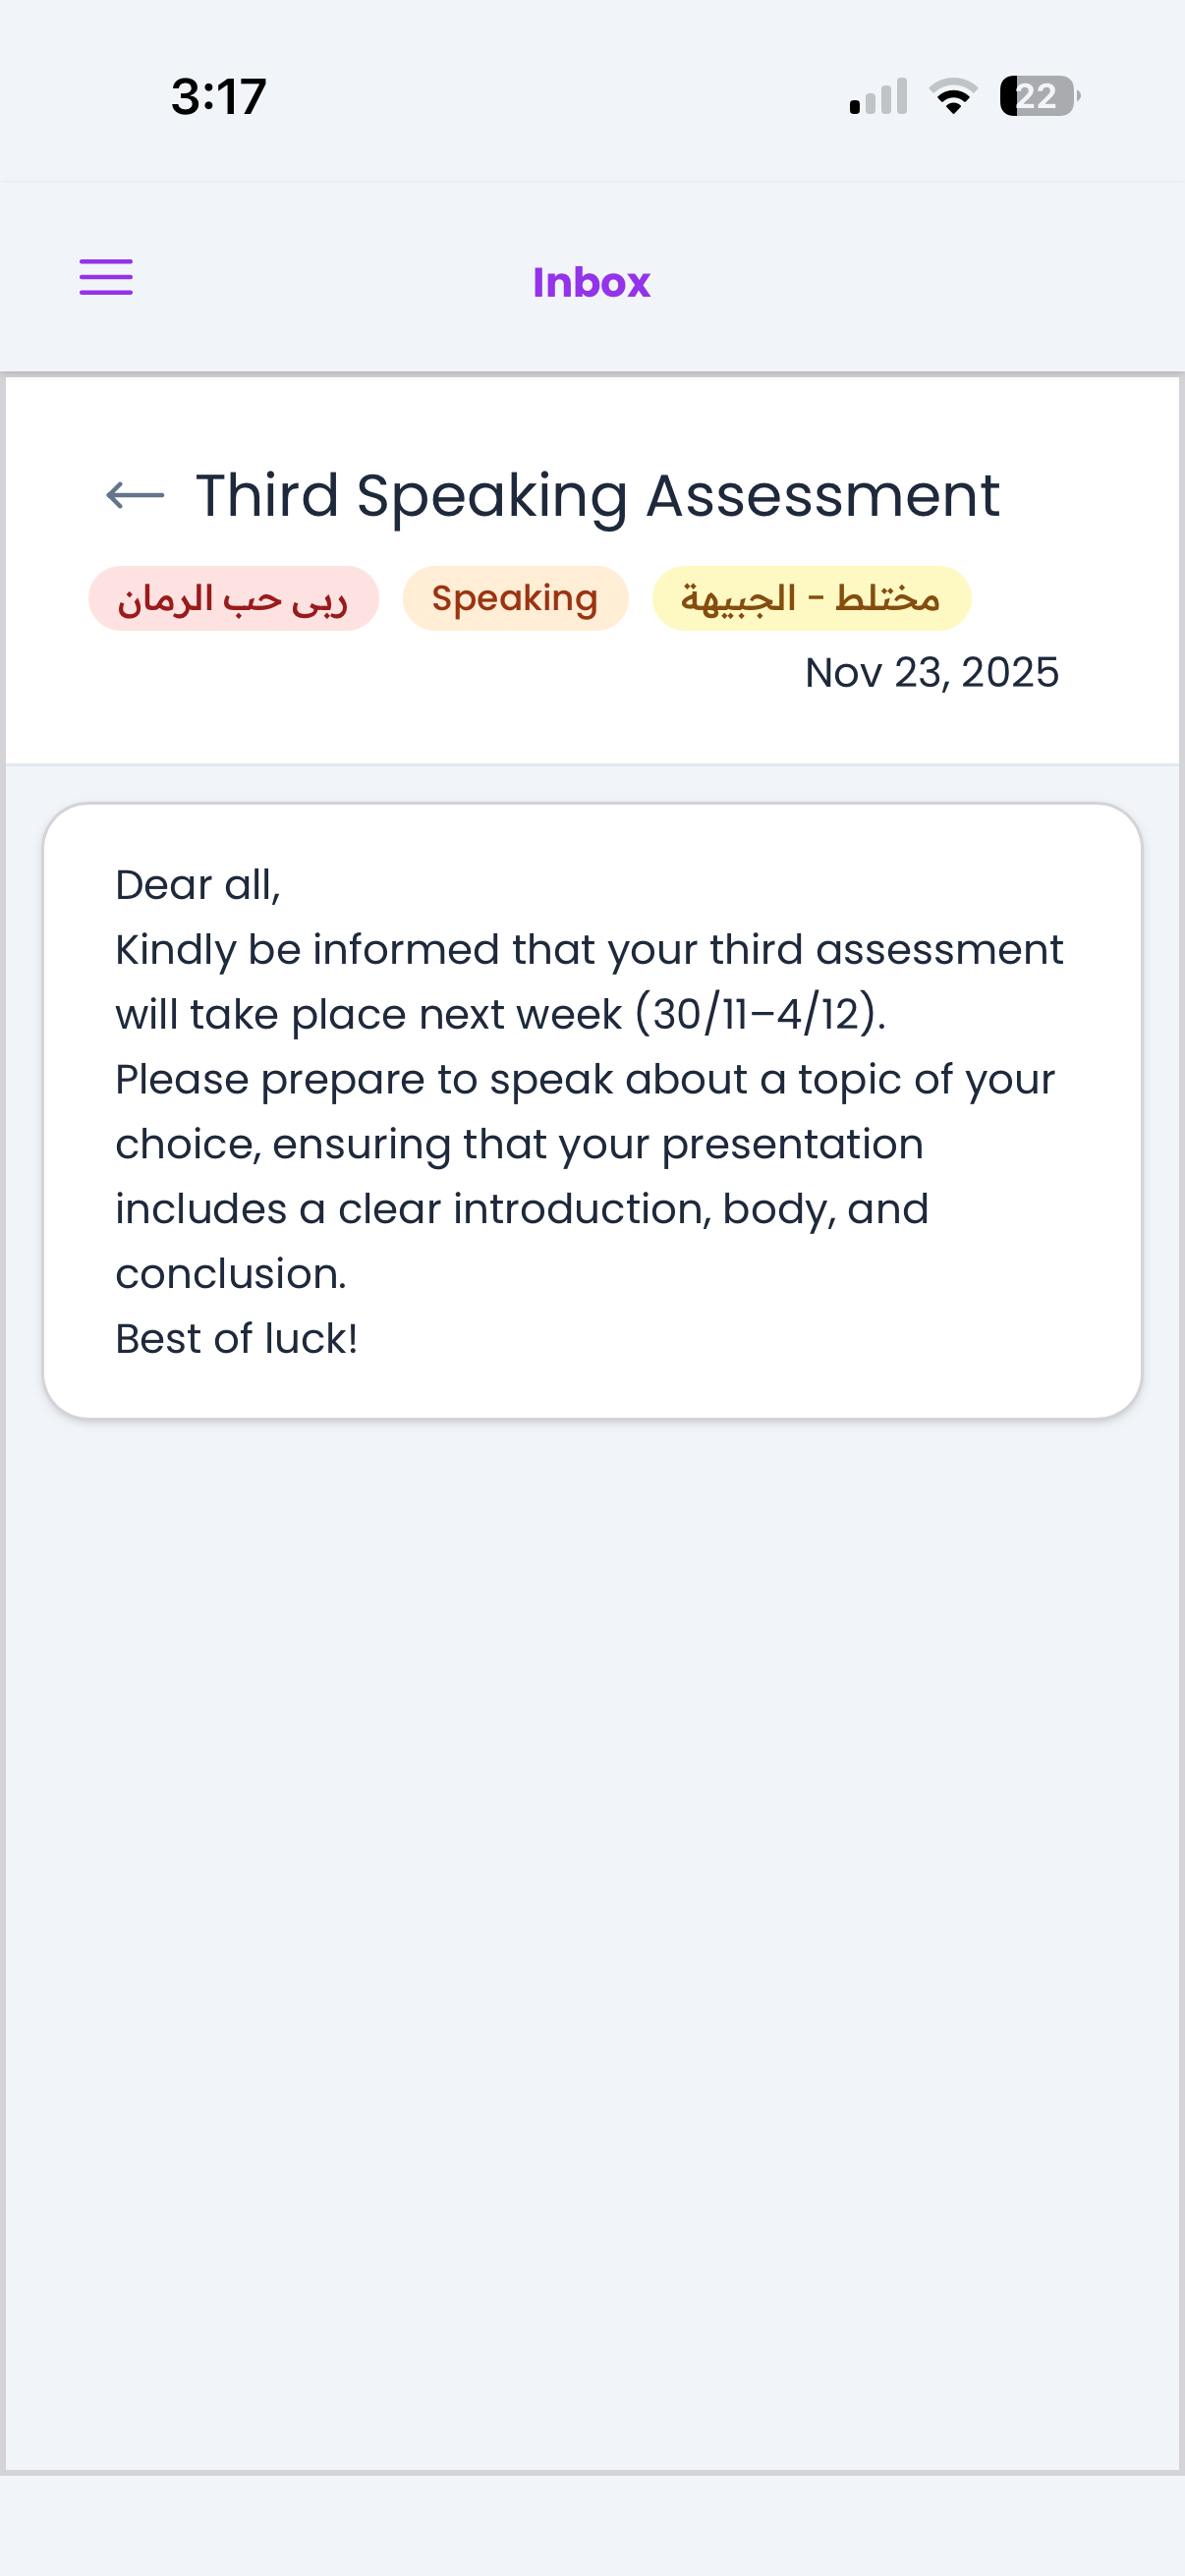The image size is (1185, 2576).
Task: Tap the Nov 23, 2025 date
Action: point(931,673)
